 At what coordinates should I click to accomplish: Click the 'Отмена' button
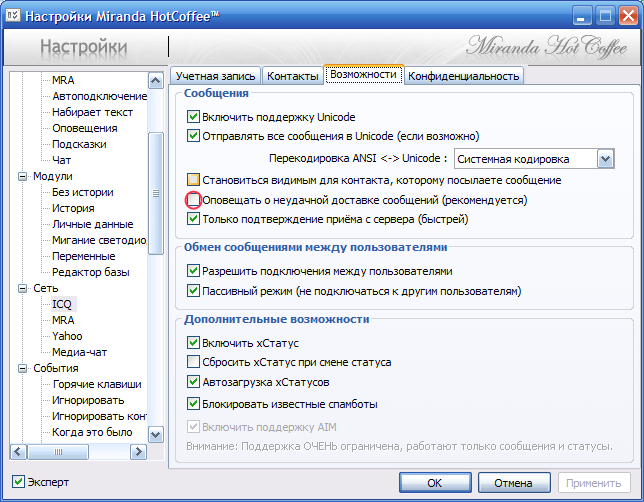click(x=513, y=481)
